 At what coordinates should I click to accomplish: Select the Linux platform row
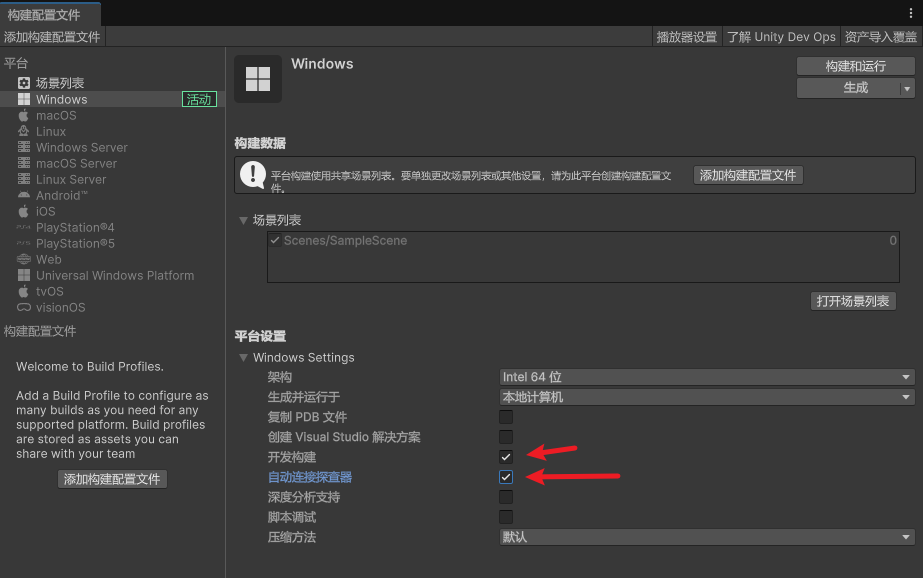[112, 131]
